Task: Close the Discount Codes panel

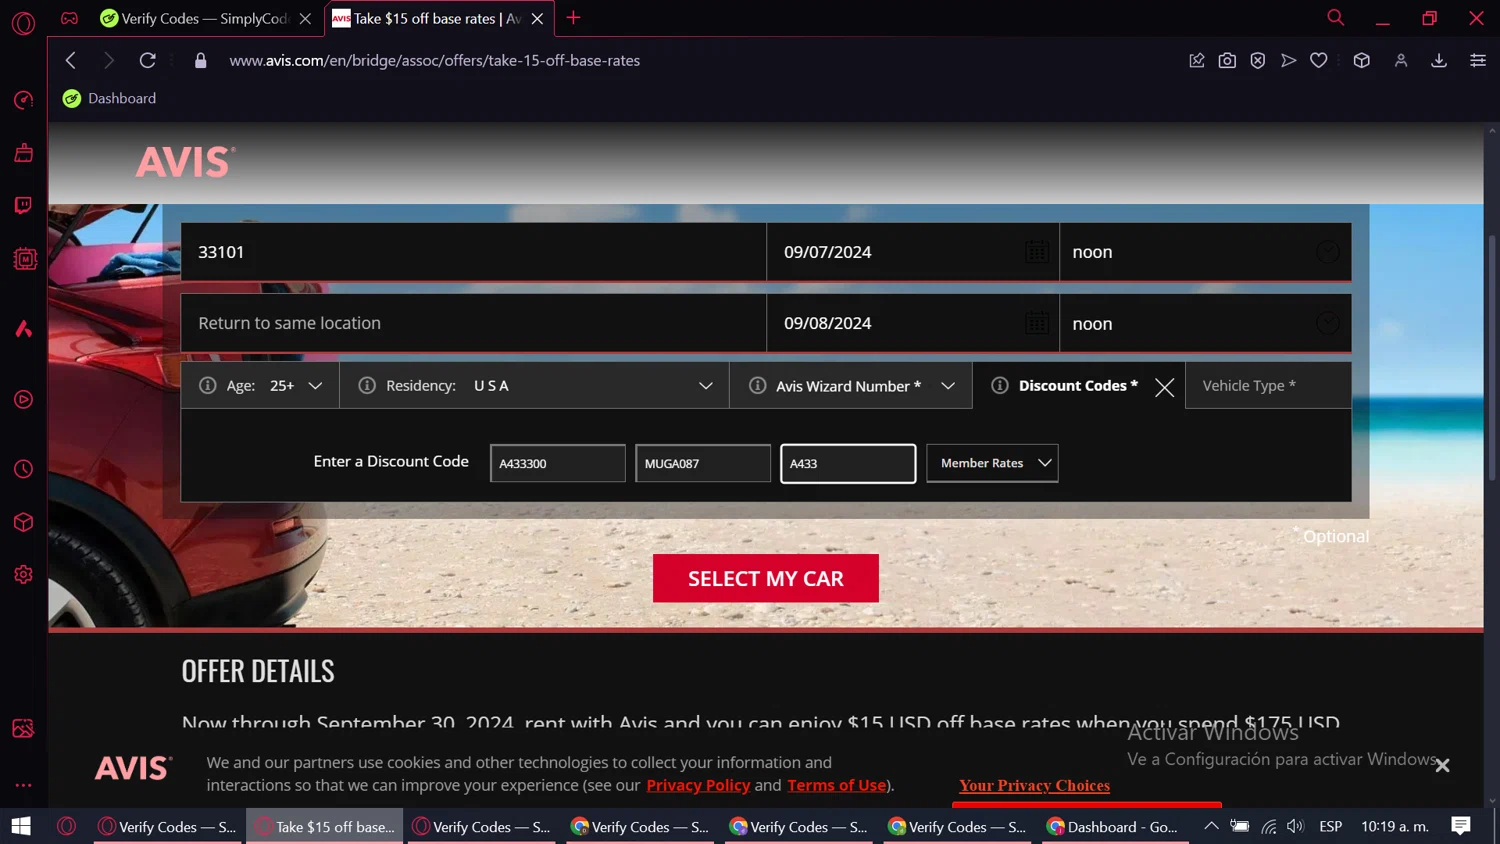Action: coord(1164,387)
